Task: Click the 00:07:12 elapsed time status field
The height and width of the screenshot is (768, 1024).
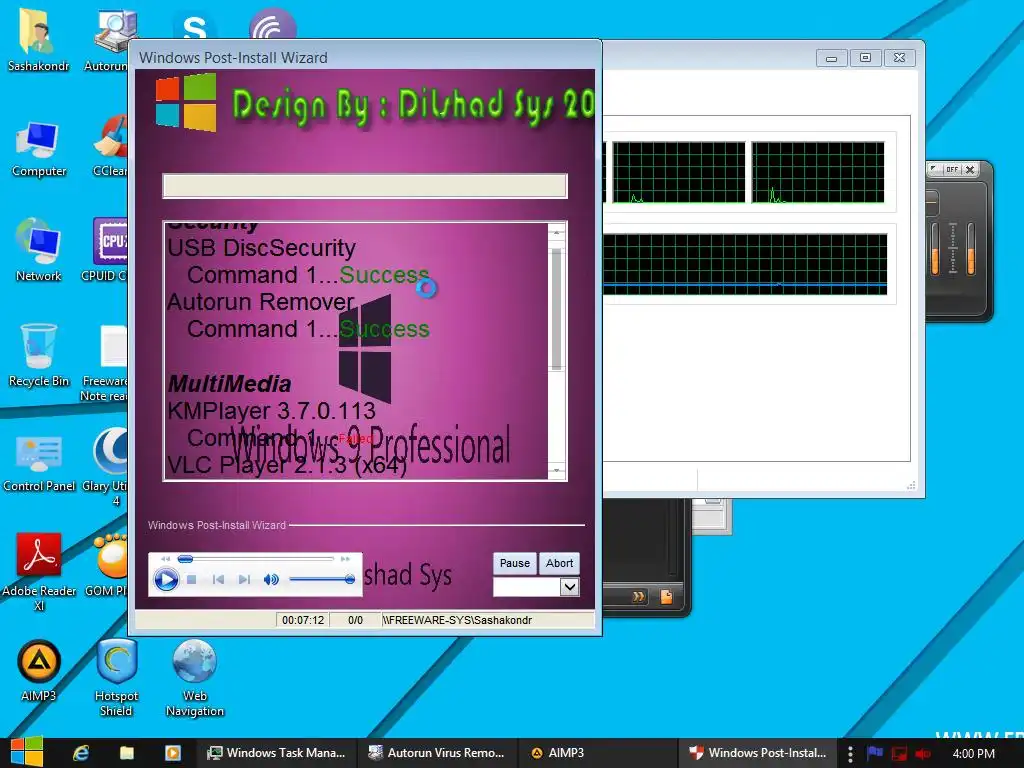Action: (x=303, y=620)
